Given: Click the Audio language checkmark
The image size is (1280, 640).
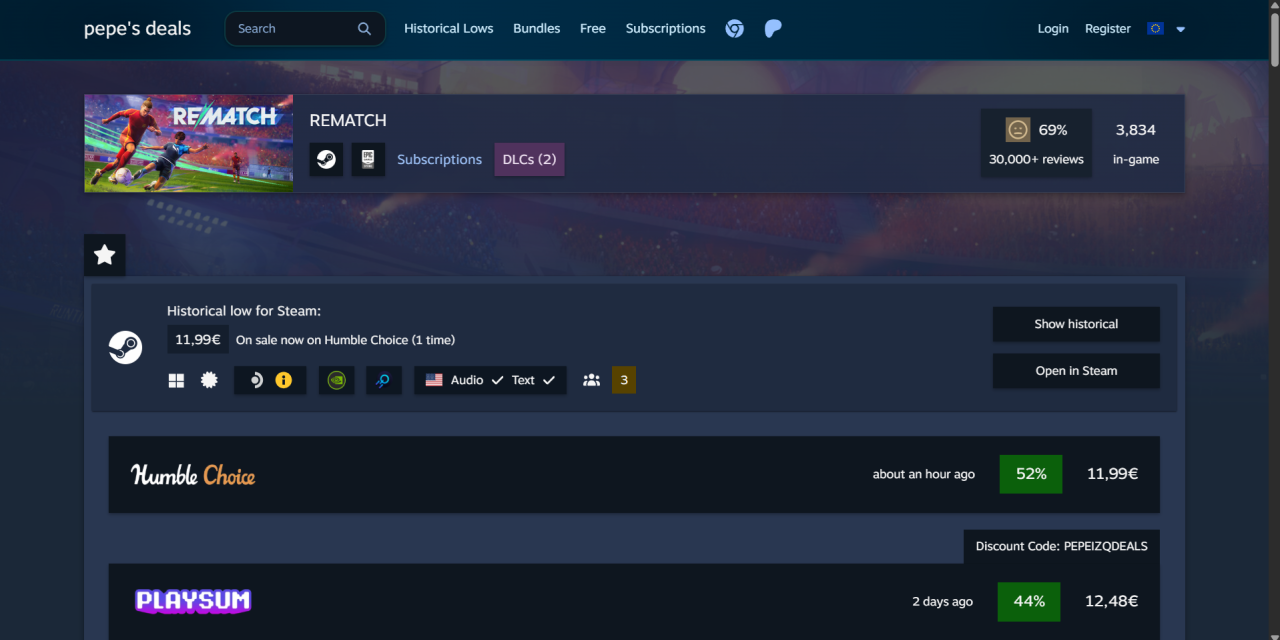Looking at the screenshot, I should click(x=497, y=380).
